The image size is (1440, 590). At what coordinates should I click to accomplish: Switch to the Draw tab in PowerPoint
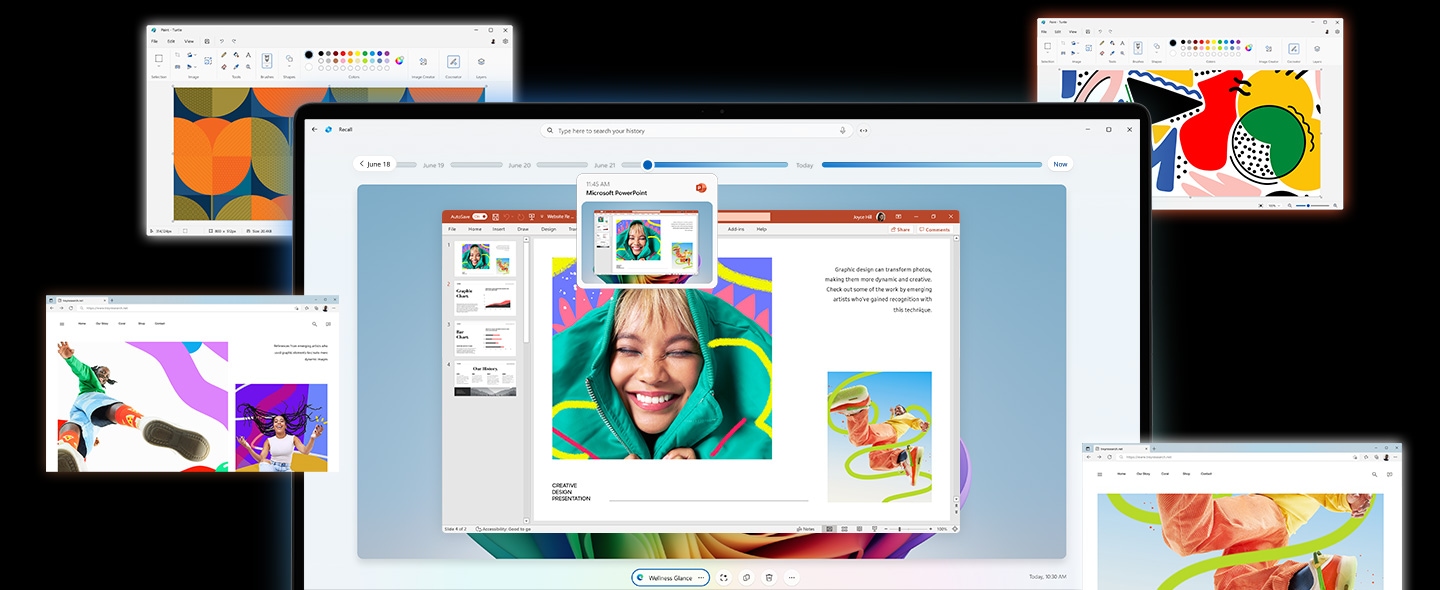pyautogui.click(x=521, y=229)
